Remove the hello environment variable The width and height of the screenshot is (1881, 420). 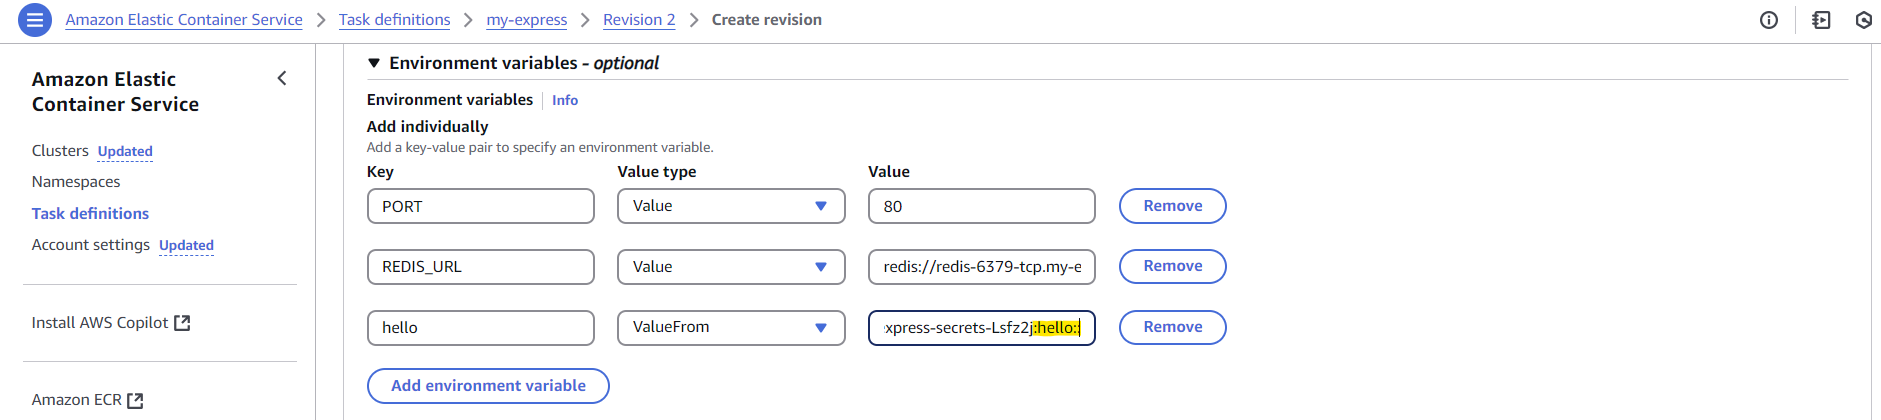coord(1172,327)
